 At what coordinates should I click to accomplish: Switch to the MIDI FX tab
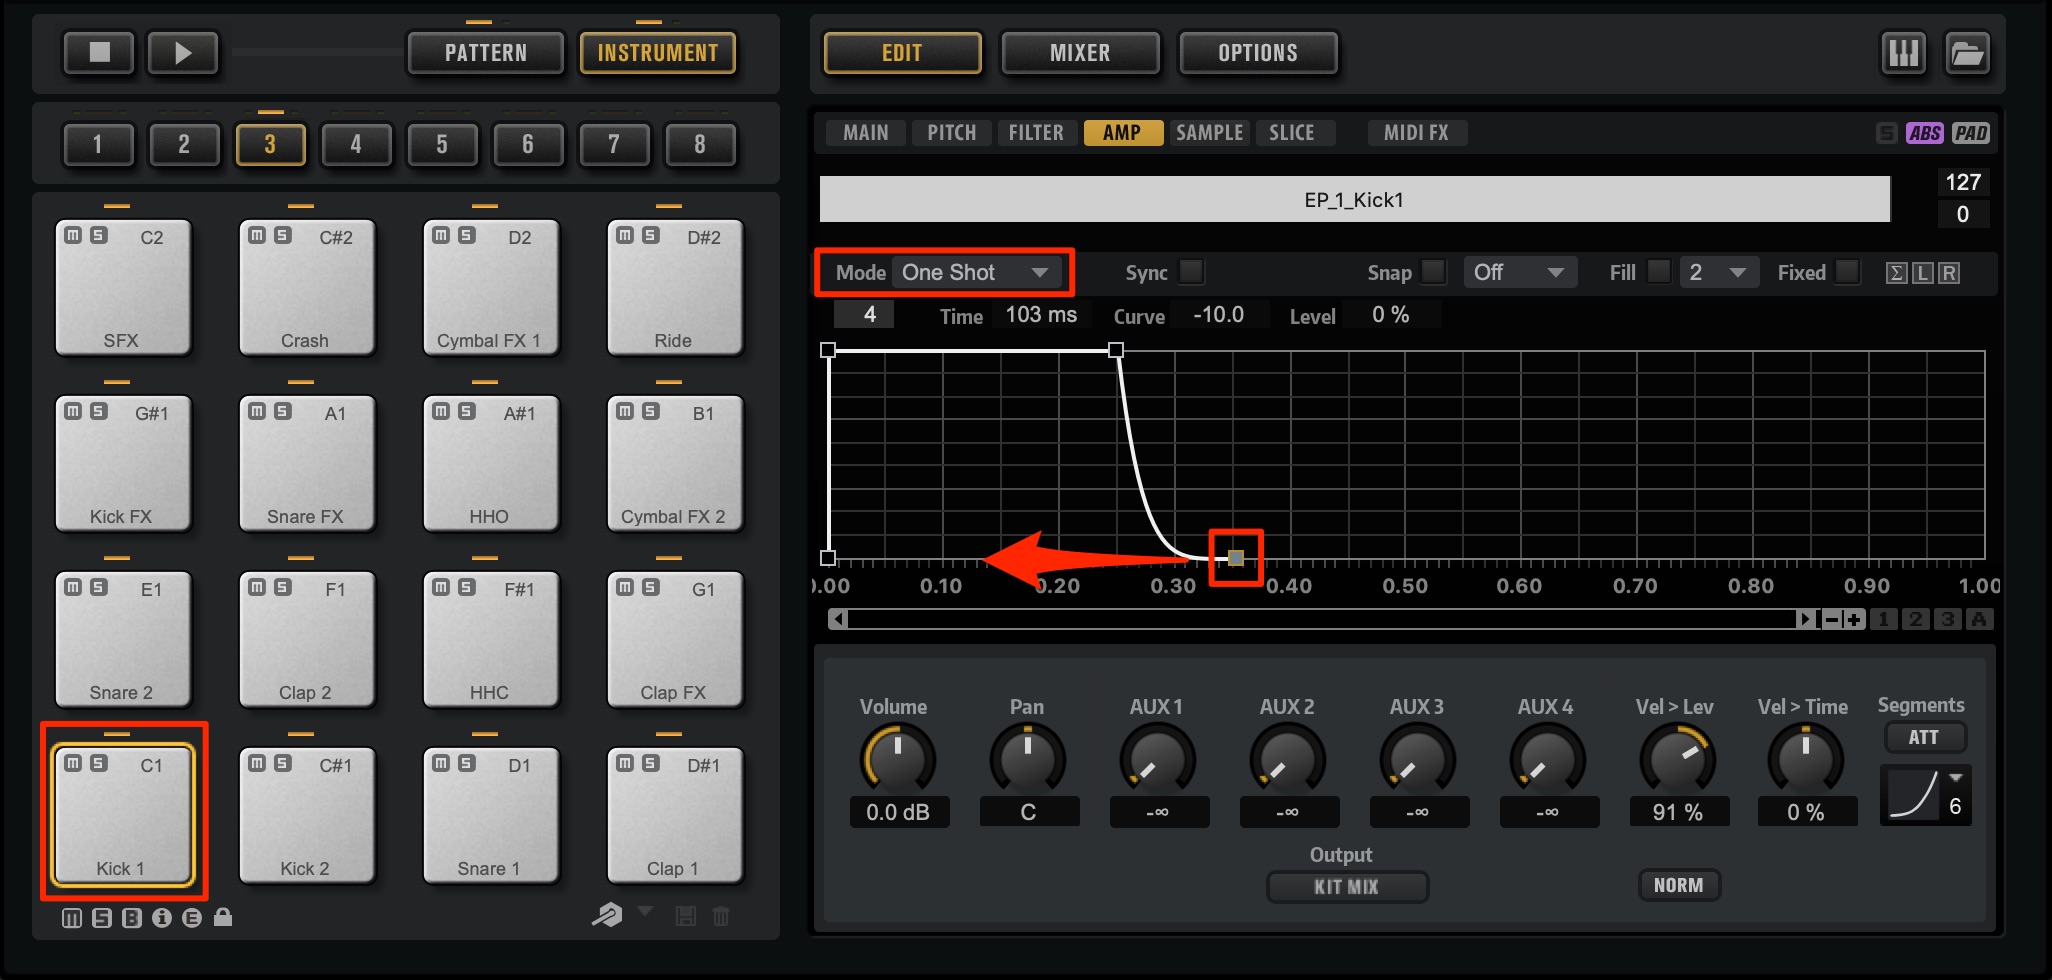(x=1416, y=133)
